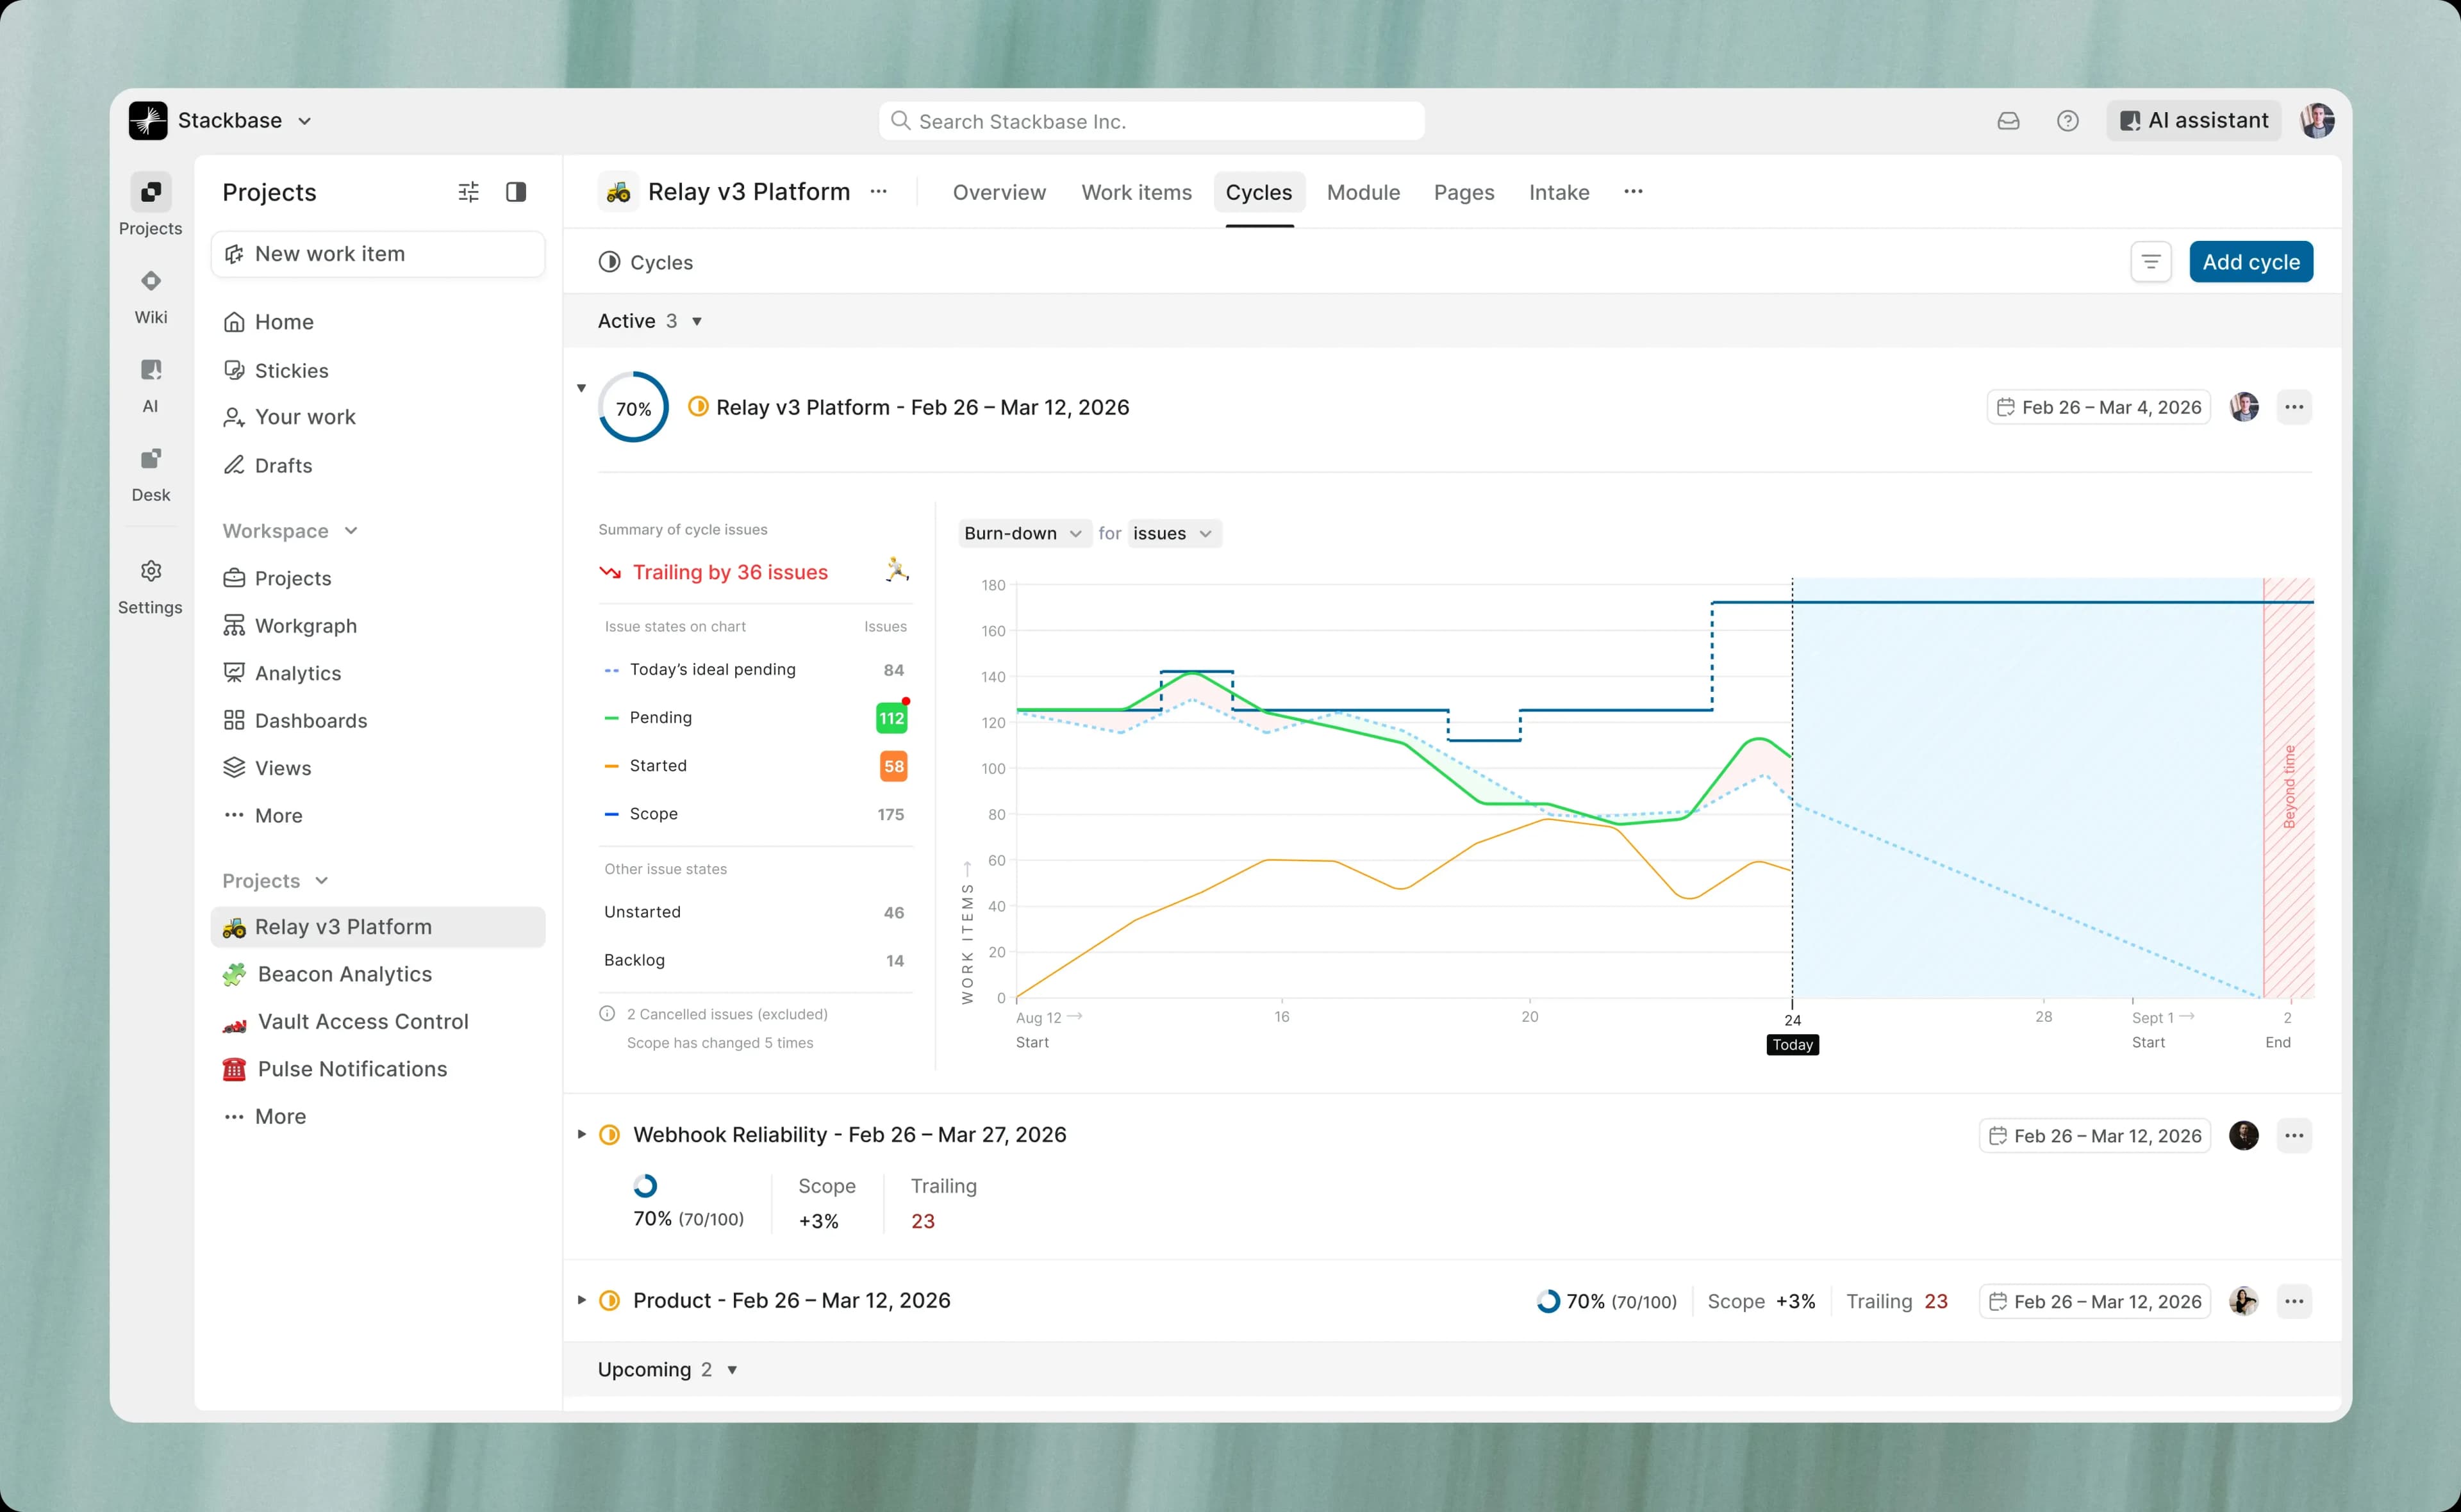Show more project tabs ellipsis
This screenshot has width=2461, height=1512.
coord(1633,192)
